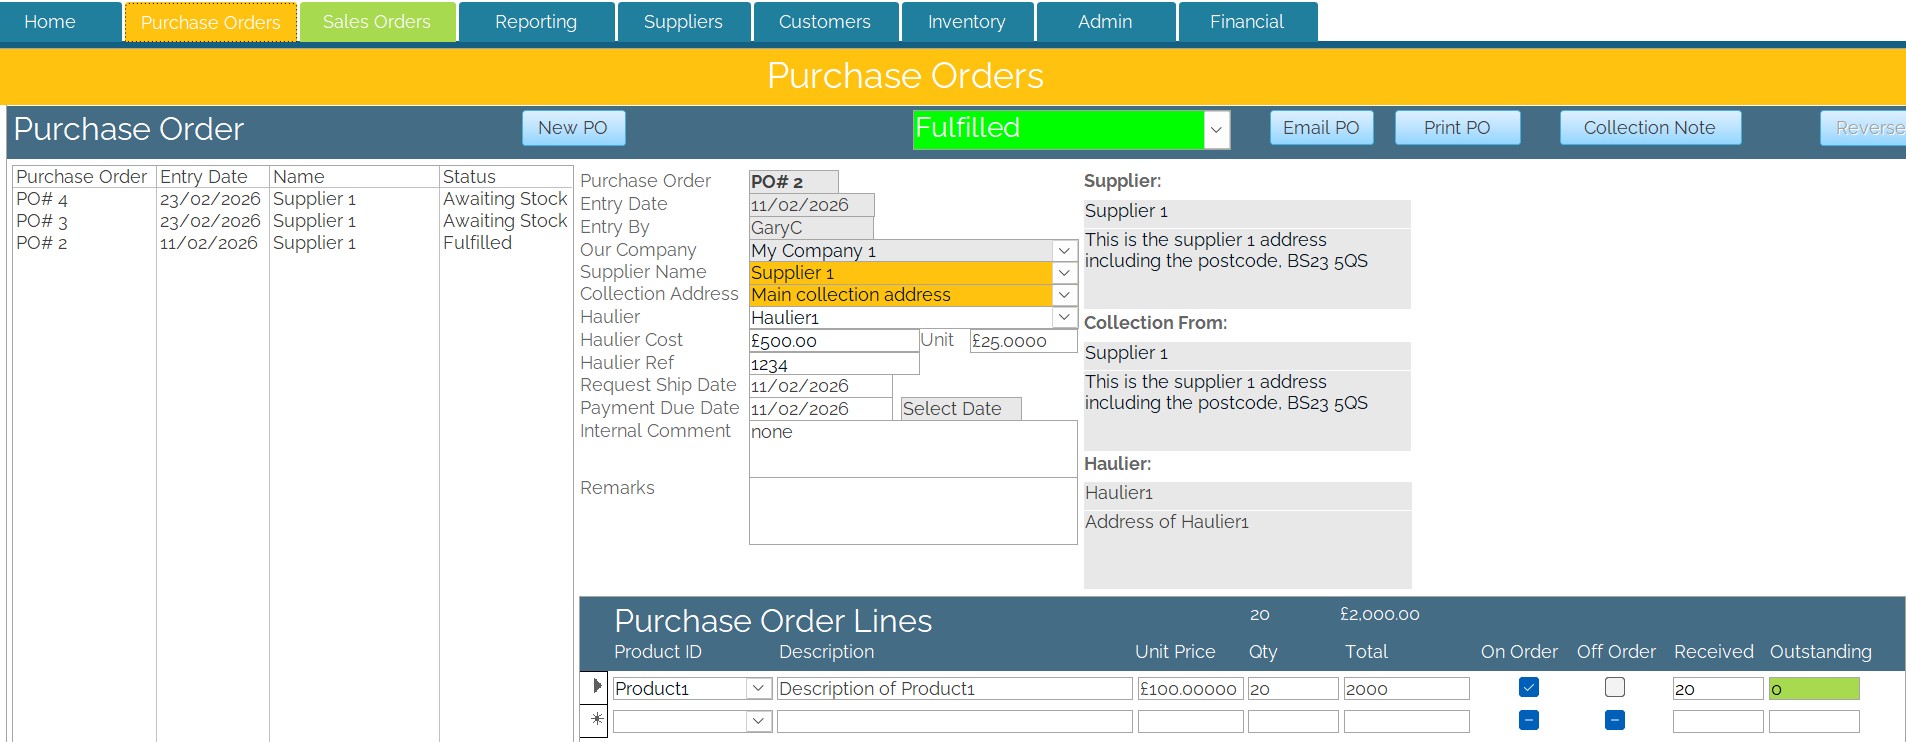Viewport: 1906px width, 742px height.
Task: Click the green Outstanding field for Product1
Action: [1814, 689]
